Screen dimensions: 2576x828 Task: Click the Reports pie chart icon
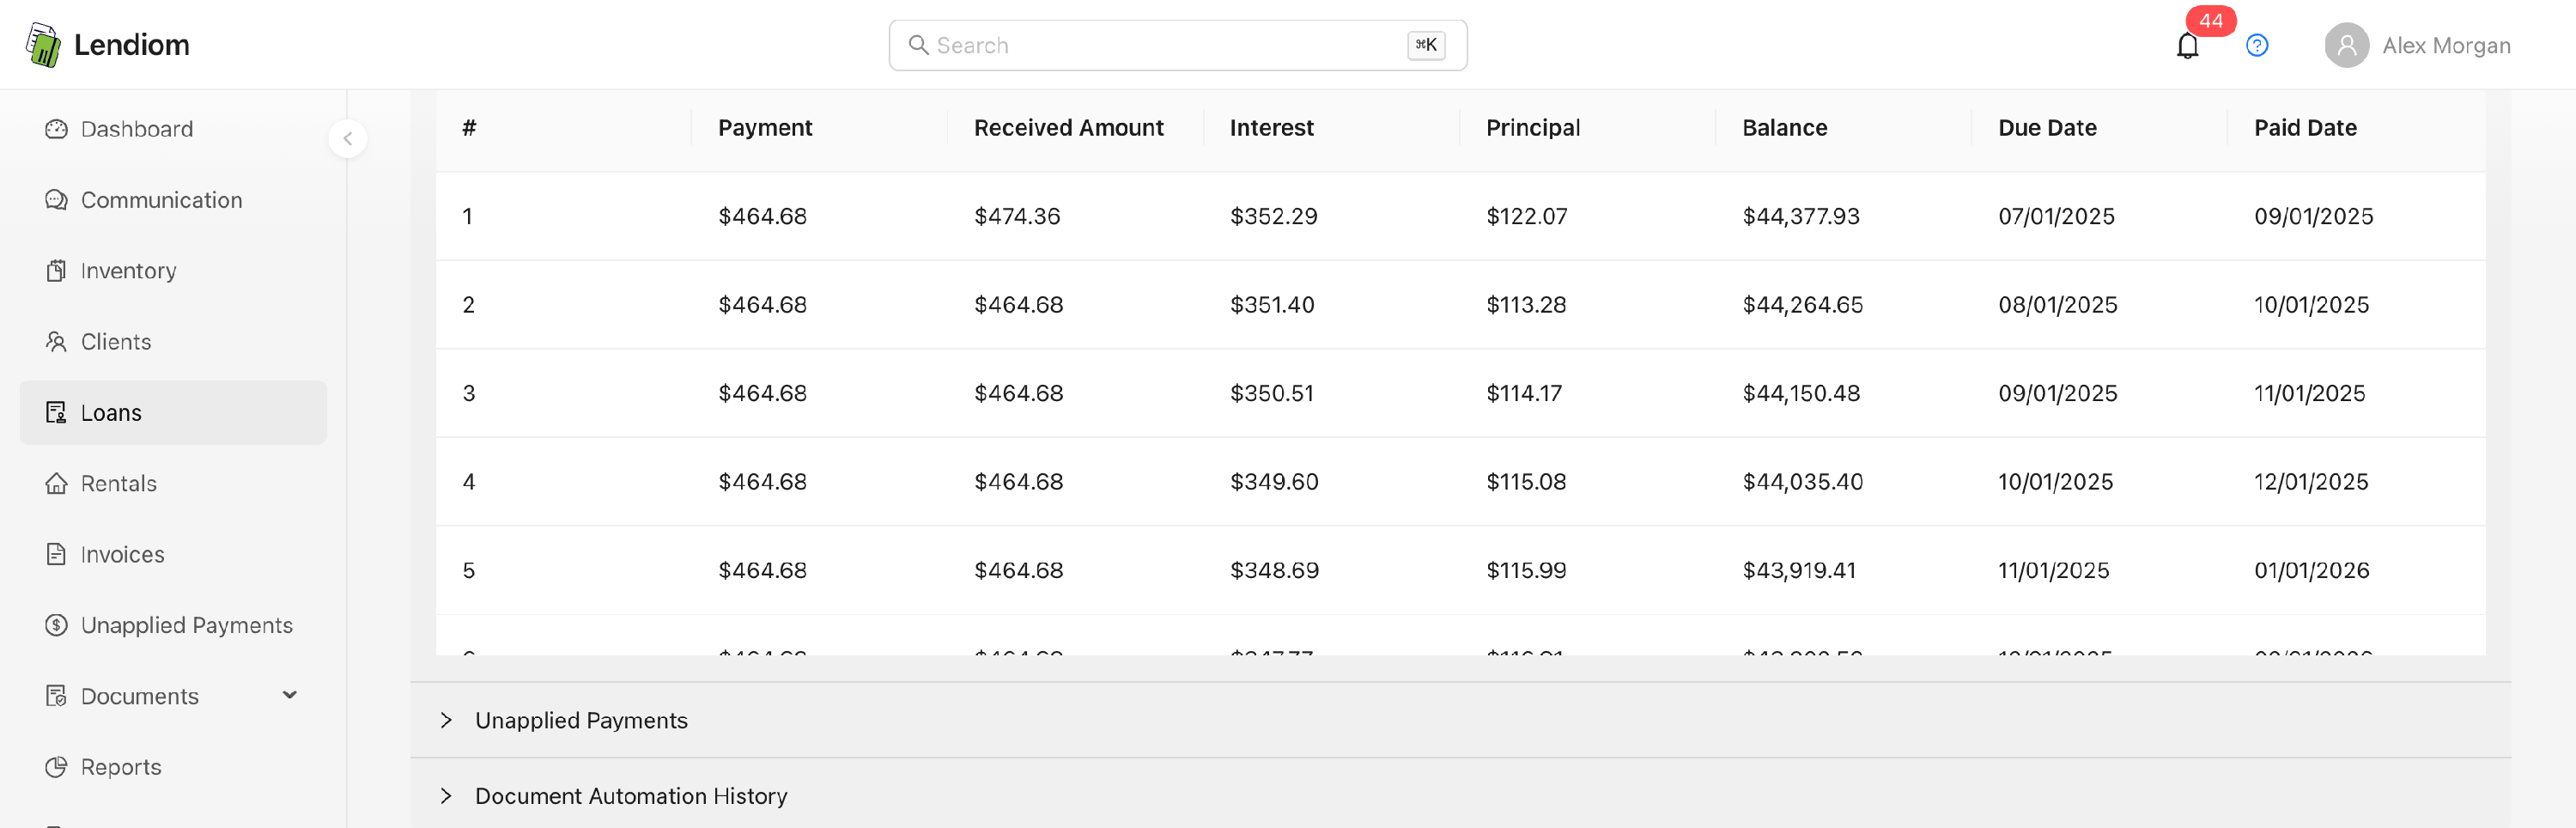click(56, 767)
